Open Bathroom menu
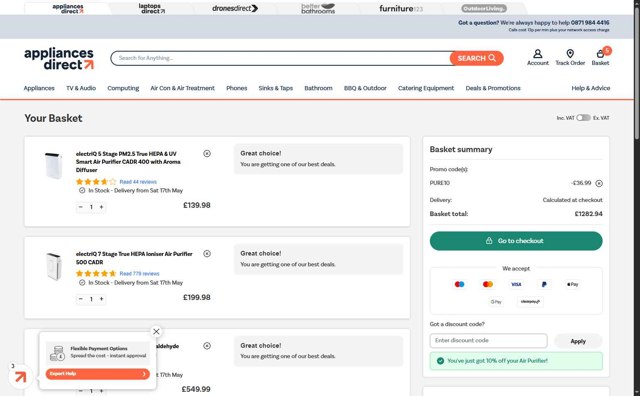The image size is (640, 396). click(318, 88)
